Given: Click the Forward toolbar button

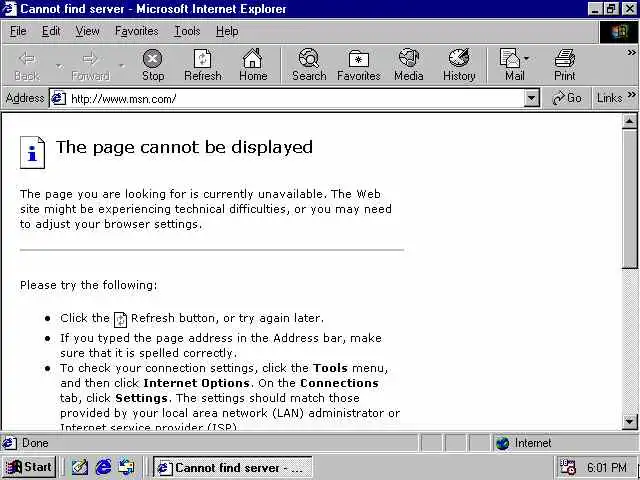Looking at the screenshot, I should tap(90, 65).
